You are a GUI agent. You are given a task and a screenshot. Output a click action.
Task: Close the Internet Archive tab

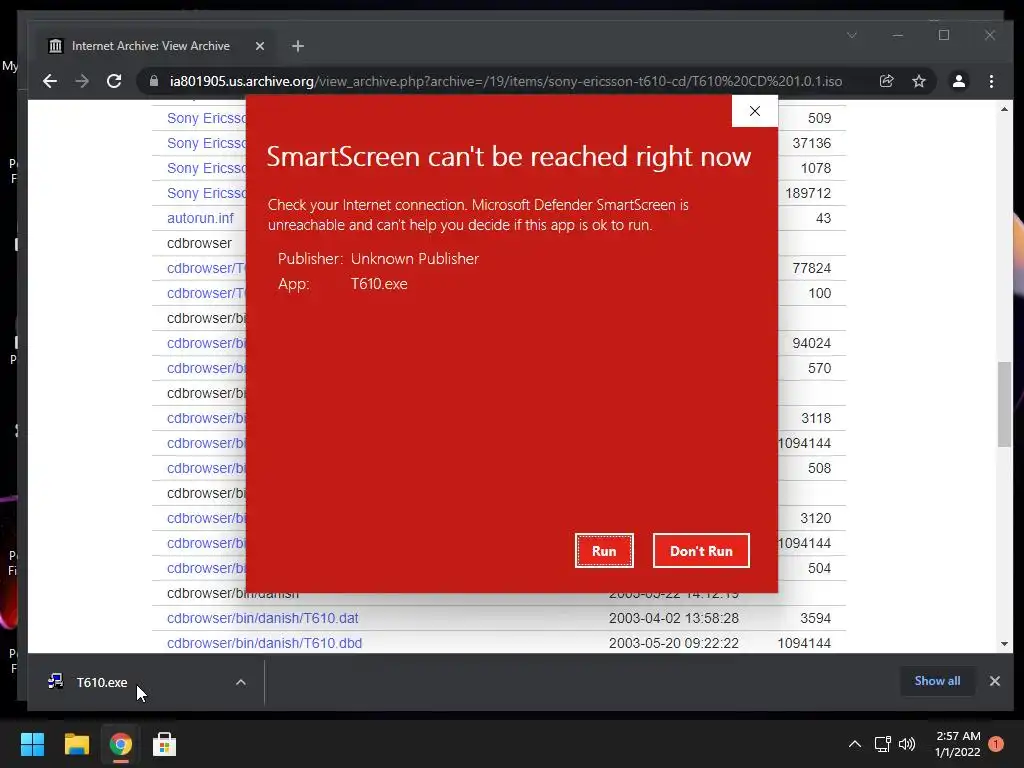pyautogui.click(x=260, y=46)
